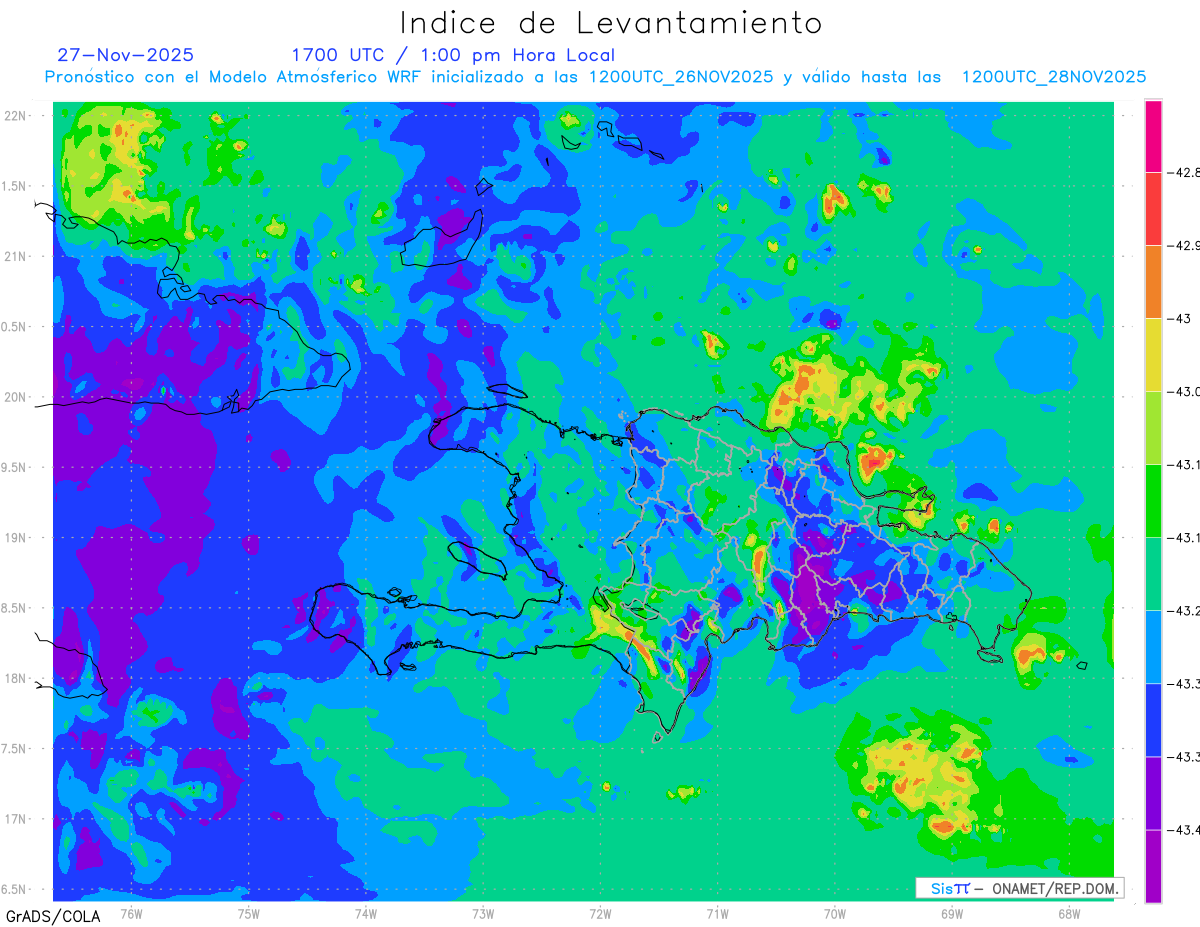
Task: Click the '1700 UTC / 1:00 pm Hora Local' text
Action: tap(453, 55)
